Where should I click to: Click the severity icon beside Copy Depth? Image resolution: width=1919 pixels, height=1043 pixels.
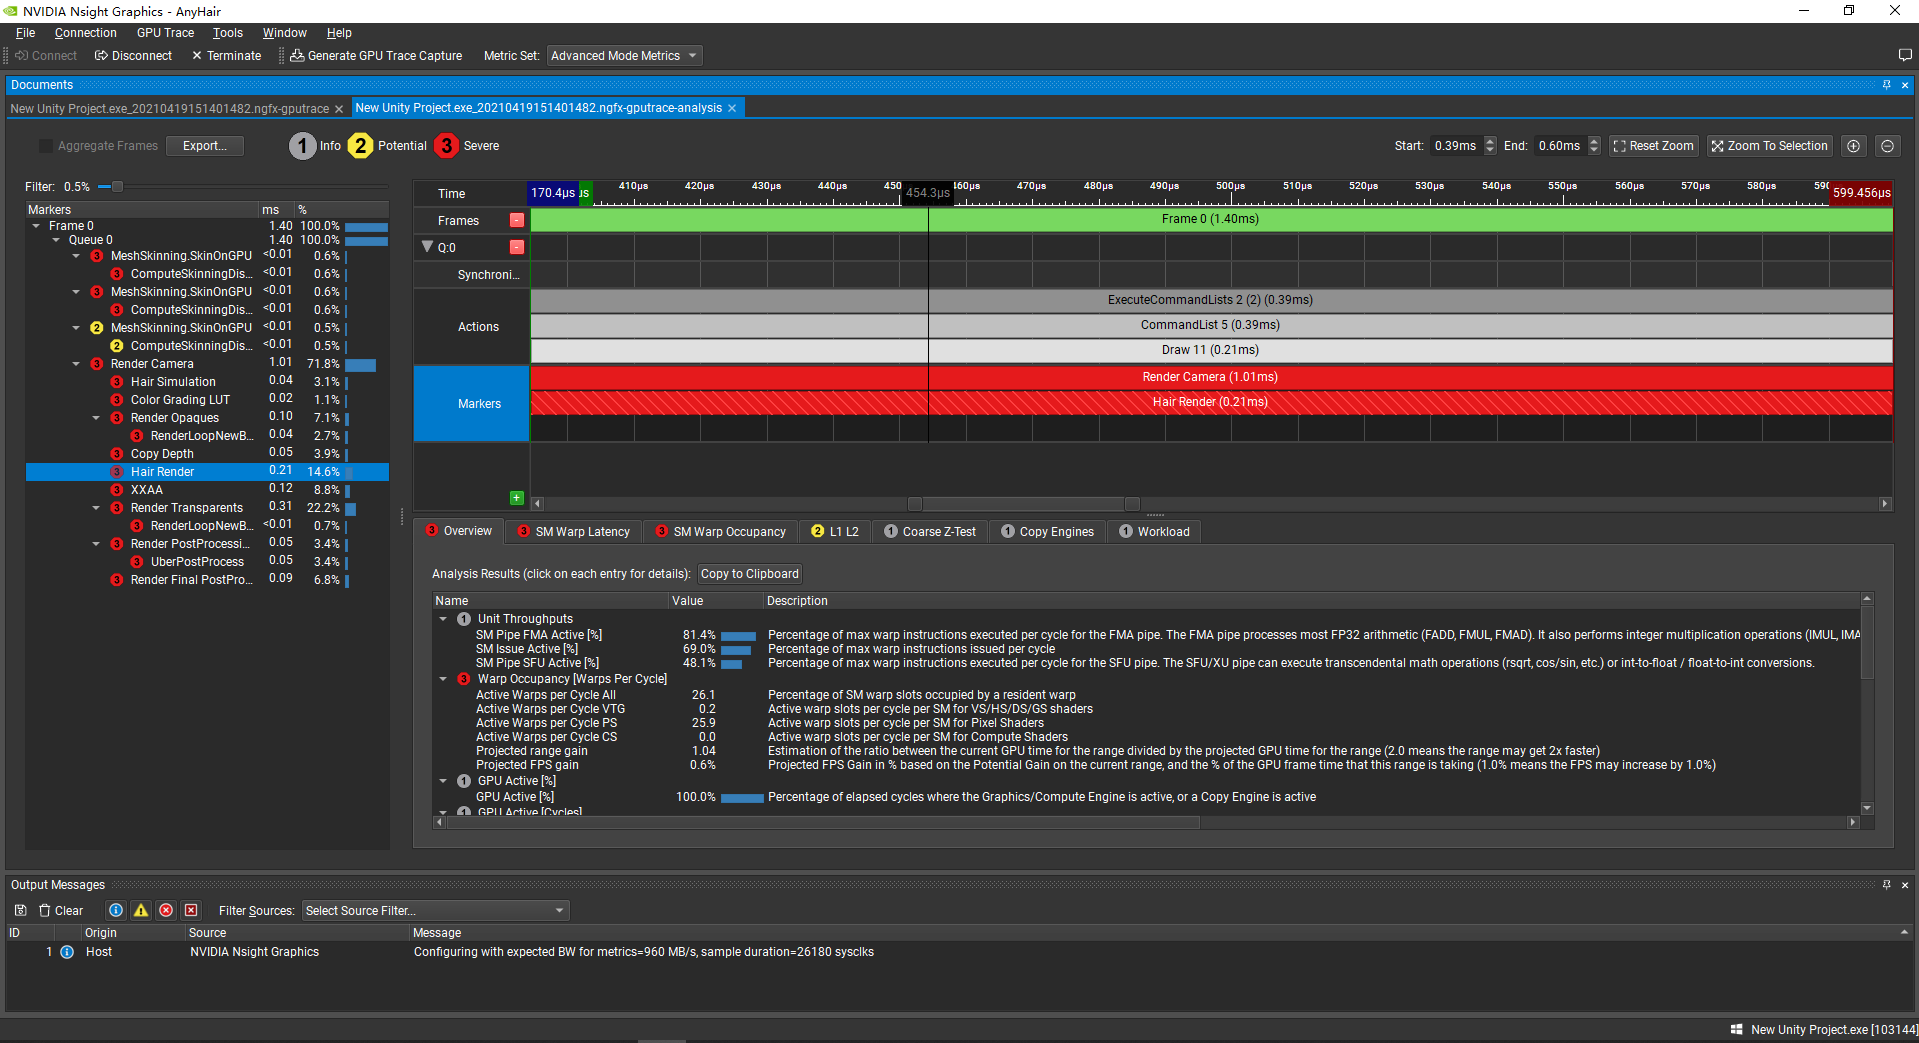[117, 454]
